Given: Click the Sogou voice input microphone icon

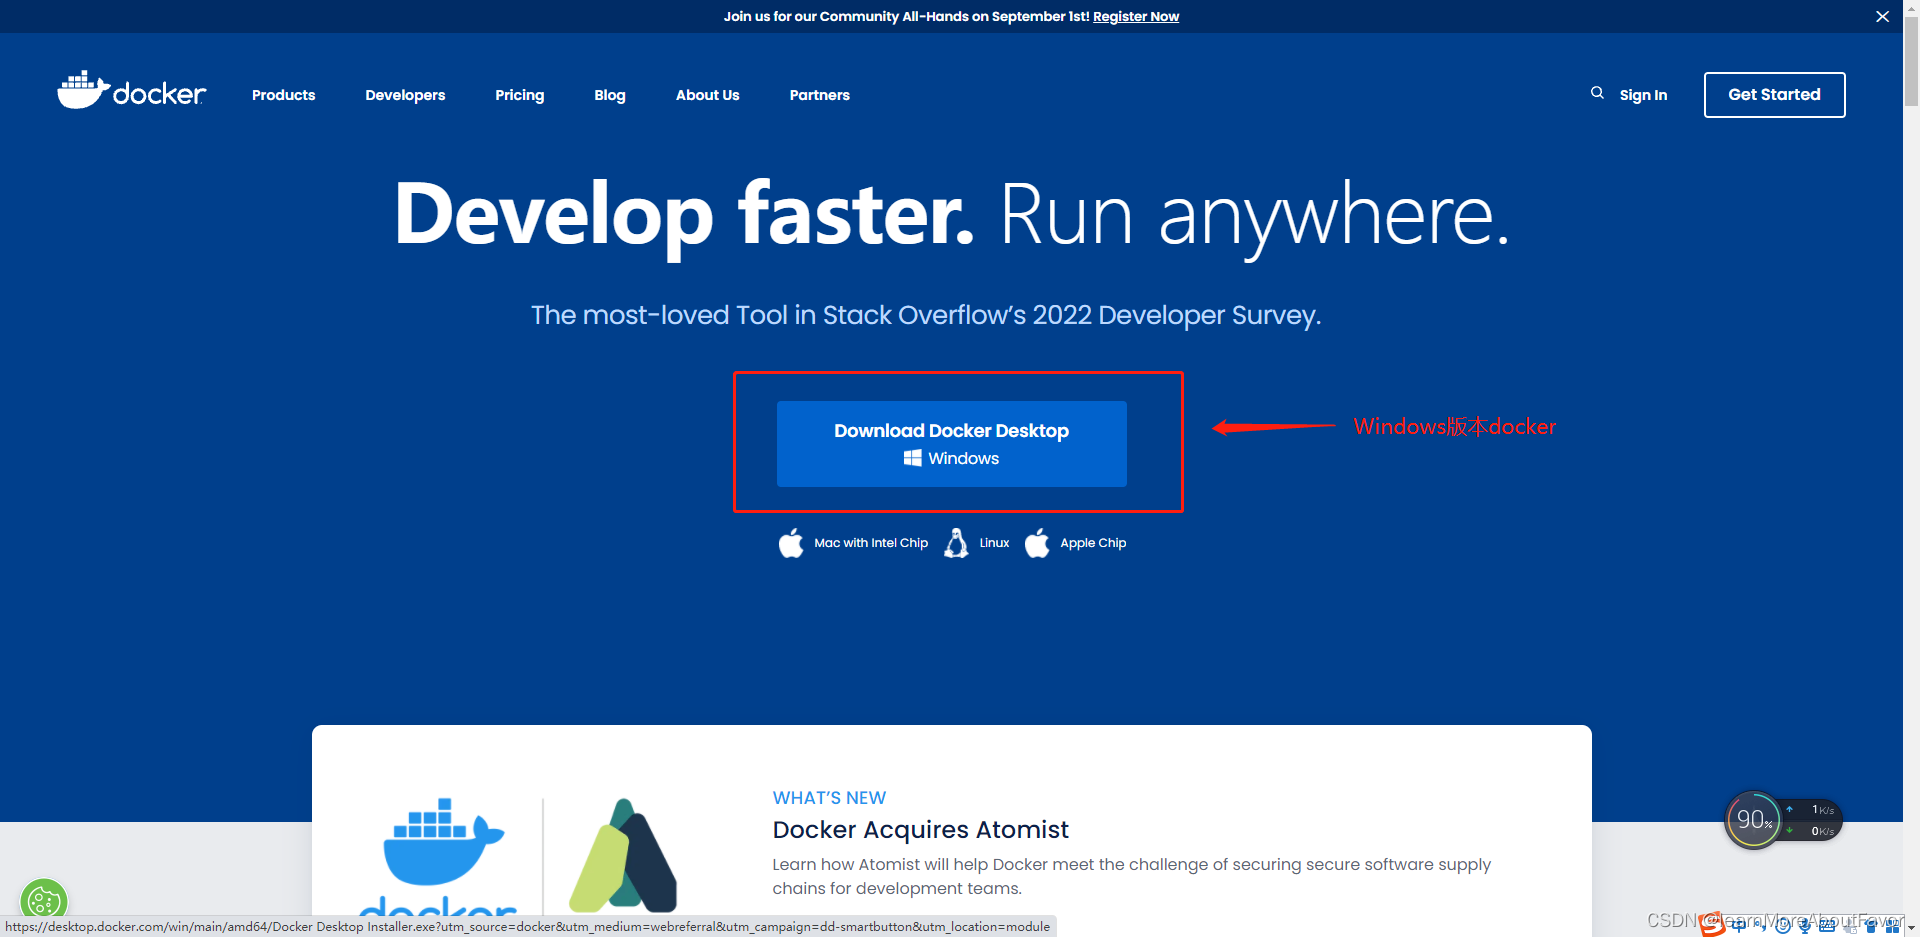Looking at the screenshot, I should (1805, 926).
